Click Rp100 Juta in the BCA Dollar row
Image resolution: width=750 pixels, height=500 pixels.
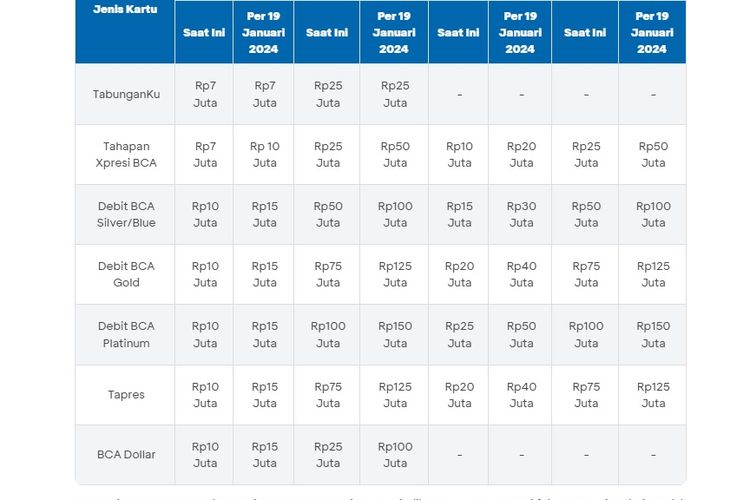pyautogui.click(x=394, y=454)
